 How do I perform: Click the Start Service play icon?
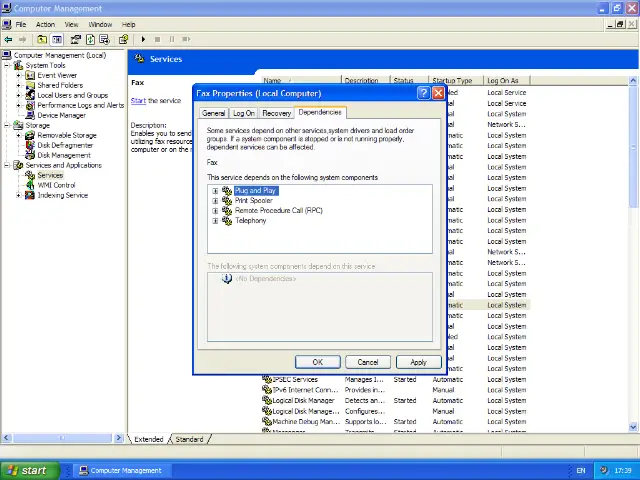(143, 40)
